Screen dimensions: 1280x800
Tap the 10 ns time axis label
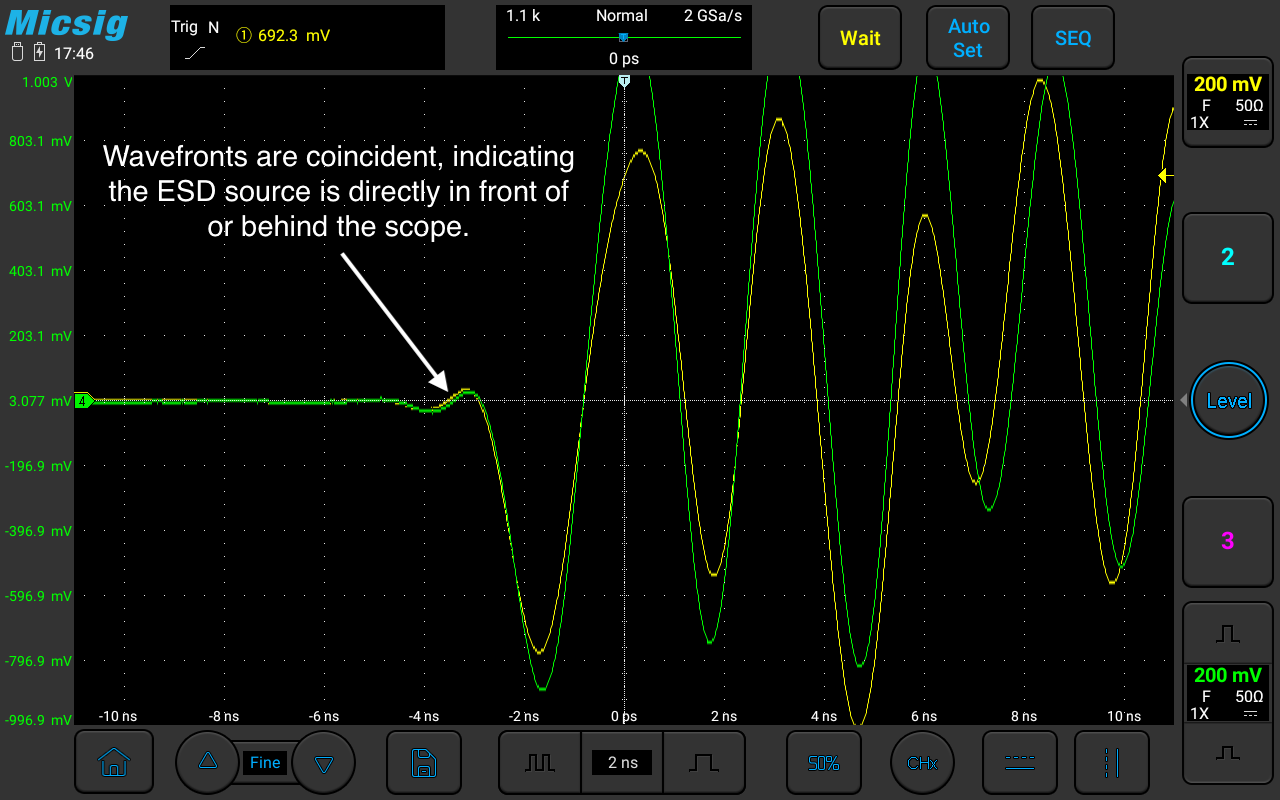[x=1124, y=716]
